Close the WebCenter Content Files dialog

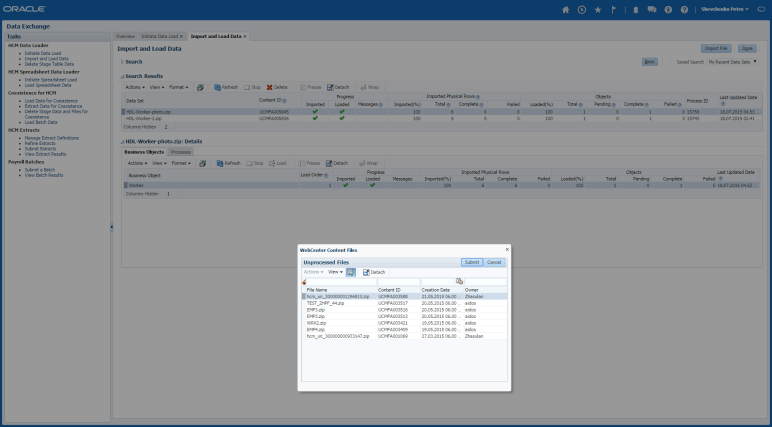(507, 250)
